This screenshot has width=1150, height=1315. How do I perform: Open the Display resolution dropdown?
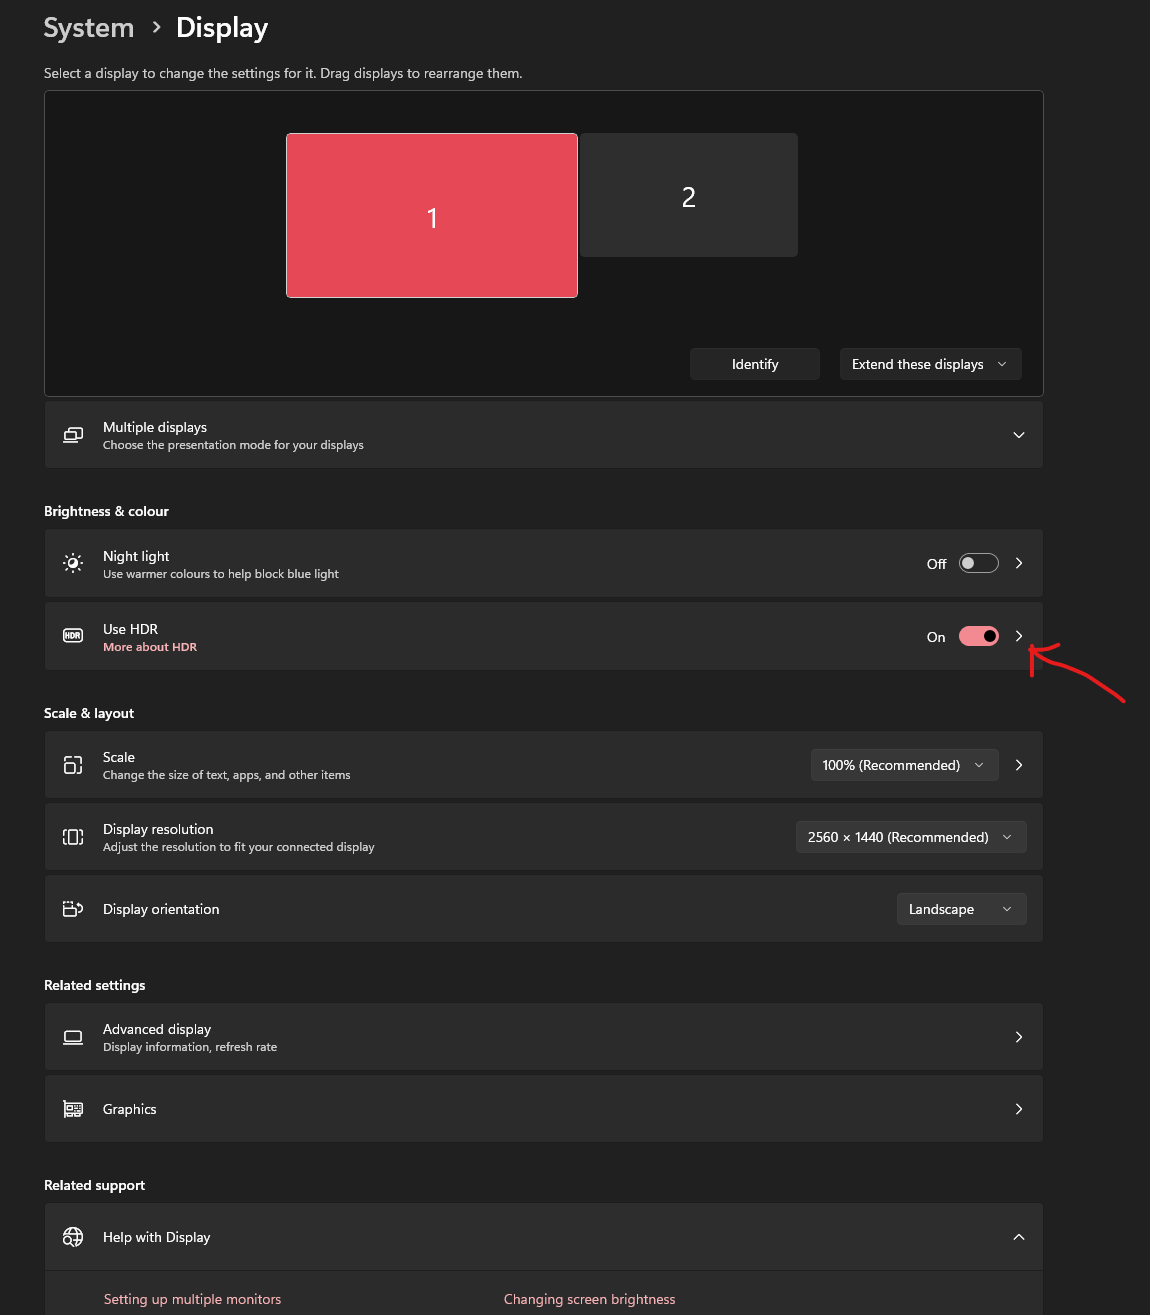[909, 837]
